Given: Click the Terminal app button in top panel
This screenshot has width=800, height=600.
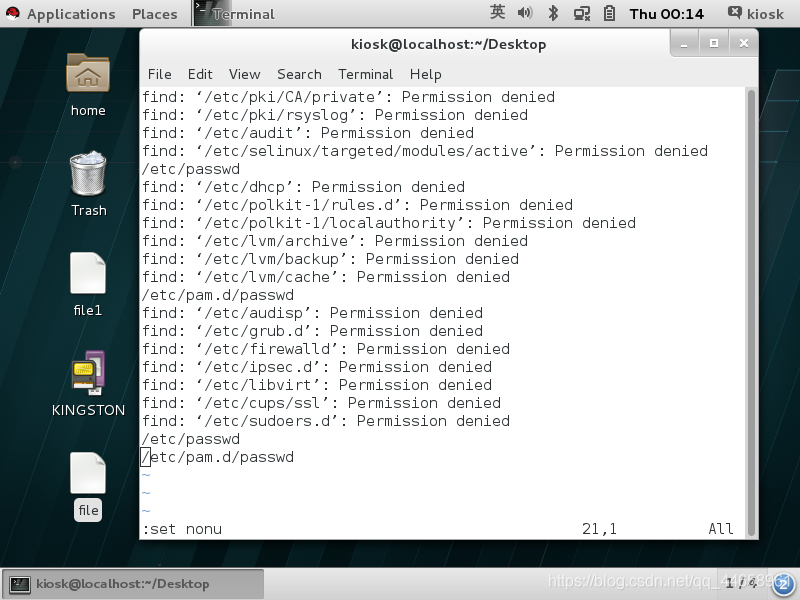Looking at the screenshot, I should pyautogui.click(x=235, y=14).
